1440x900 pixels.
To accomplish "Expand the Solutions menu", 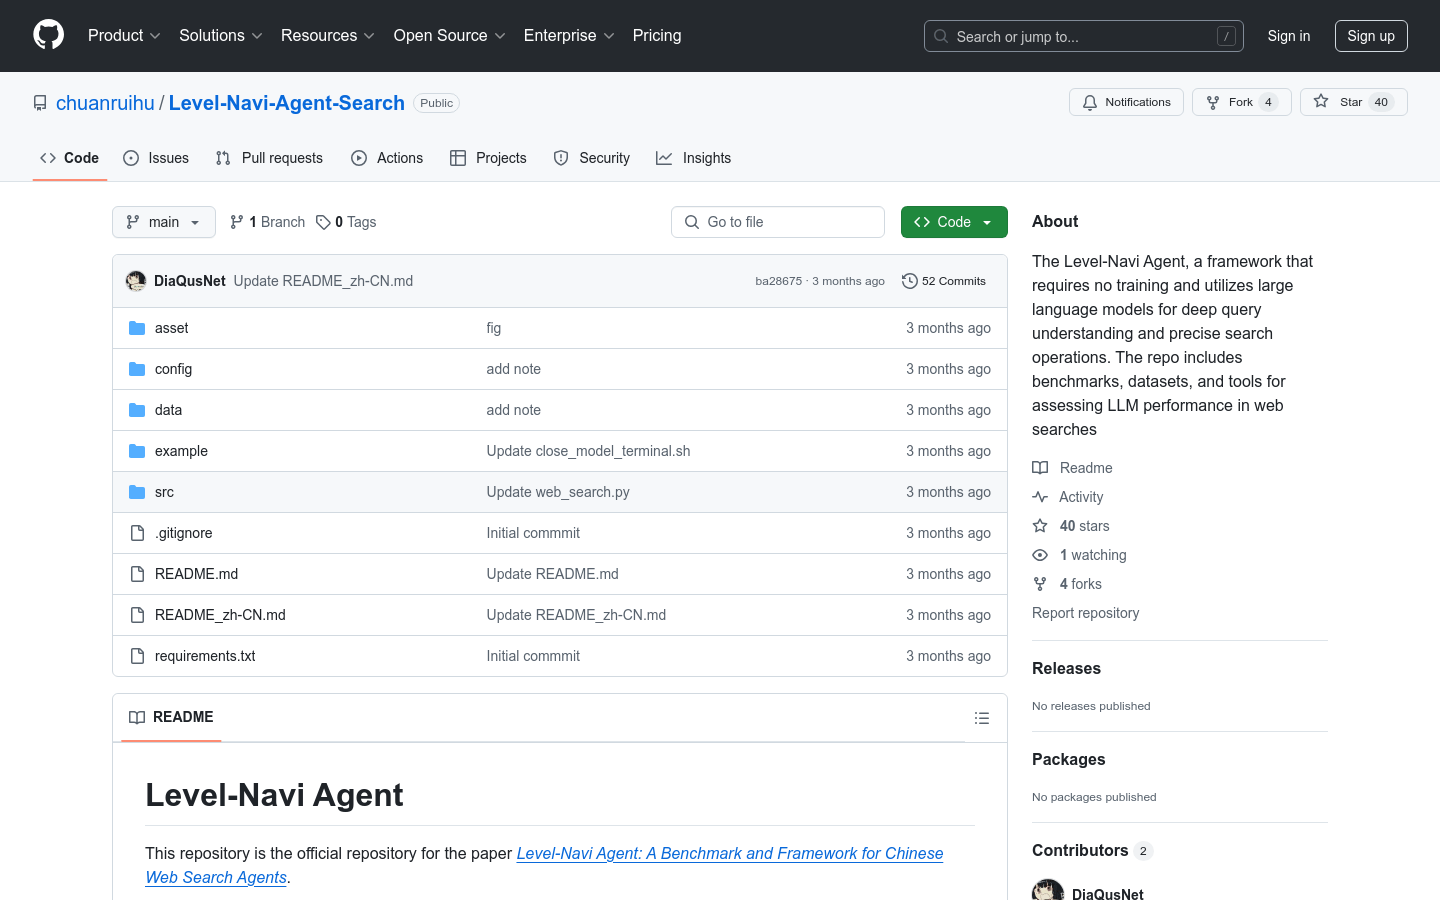I will 221,36.
